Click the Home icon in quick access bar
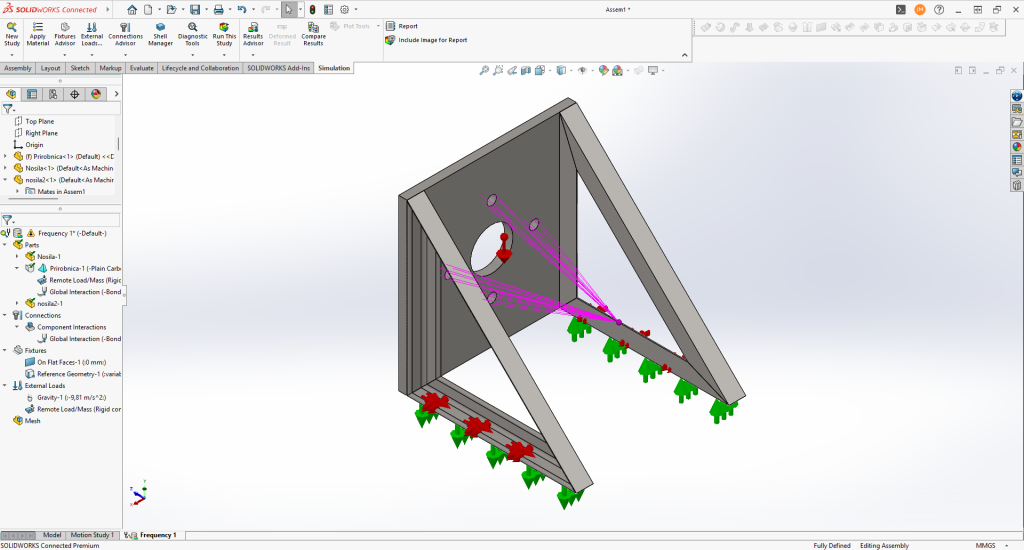 click(x=132, y=10)
